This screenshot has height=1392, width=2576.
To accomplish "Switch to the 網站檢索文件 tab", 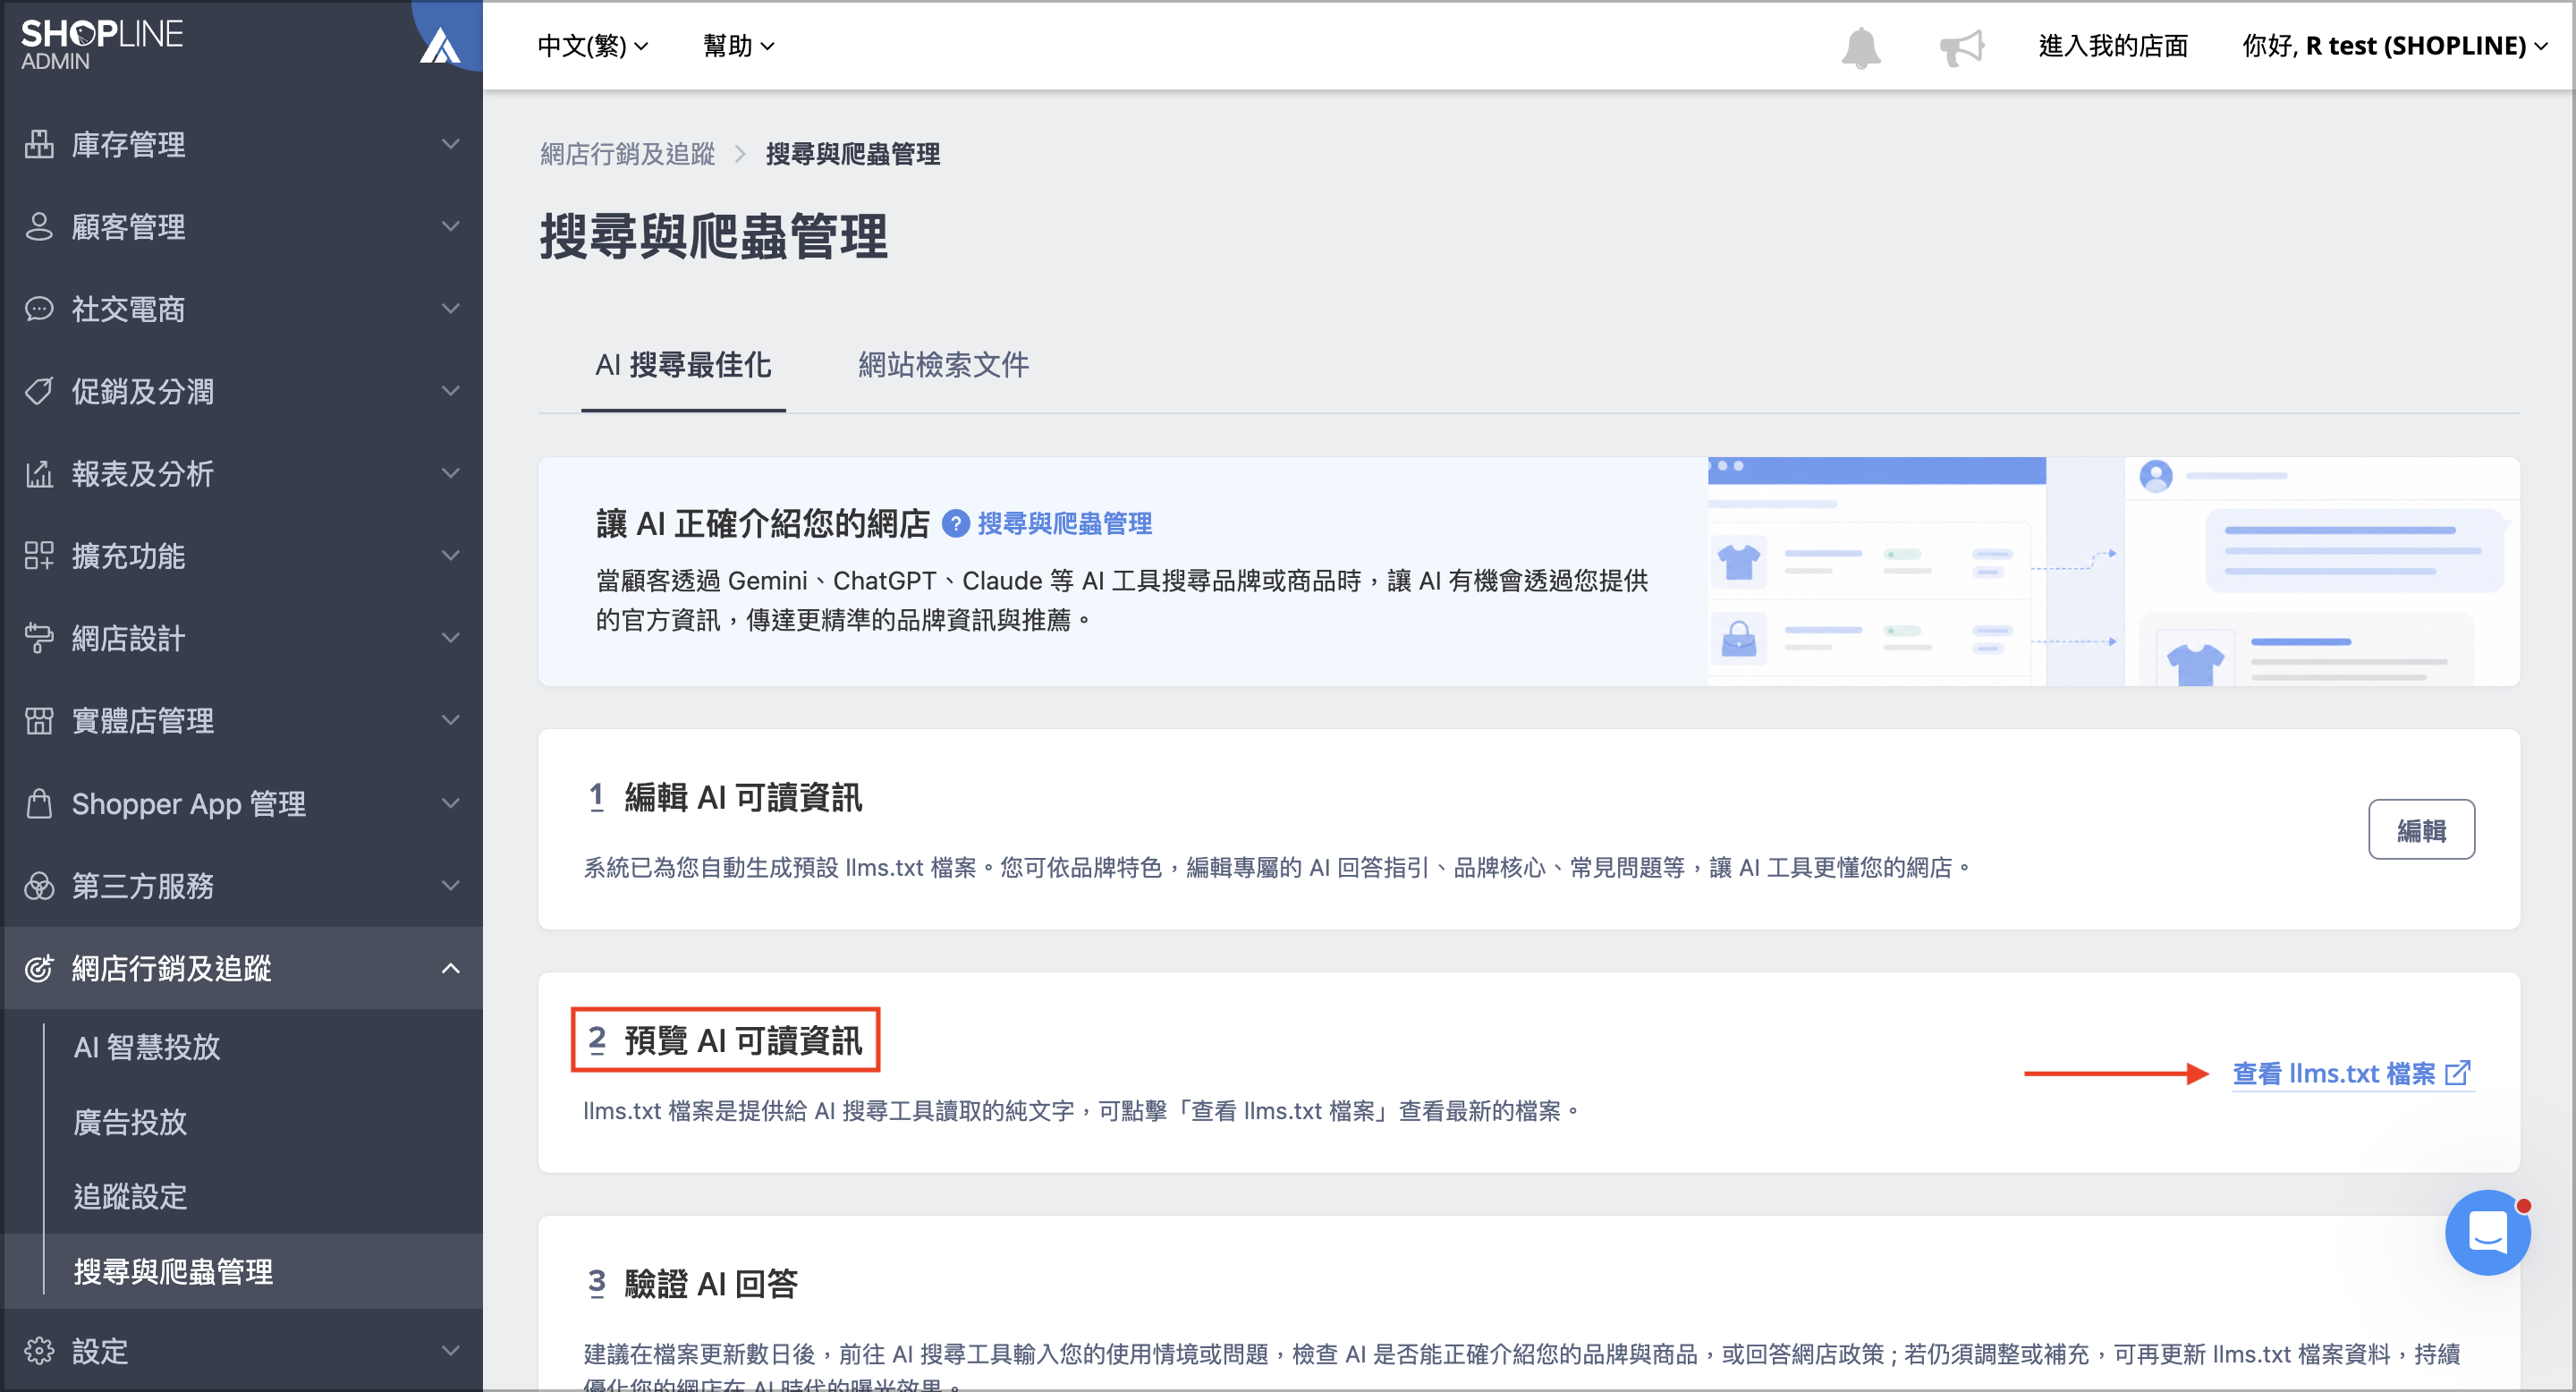I will (943, 365).
